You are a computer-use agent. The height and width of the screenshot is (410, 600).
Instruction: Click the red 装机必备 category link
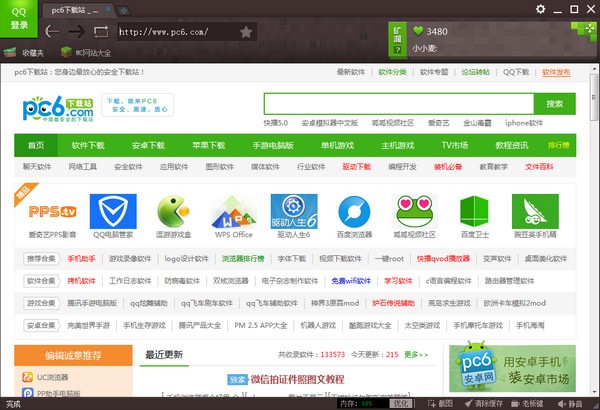[x=448, y=167]
